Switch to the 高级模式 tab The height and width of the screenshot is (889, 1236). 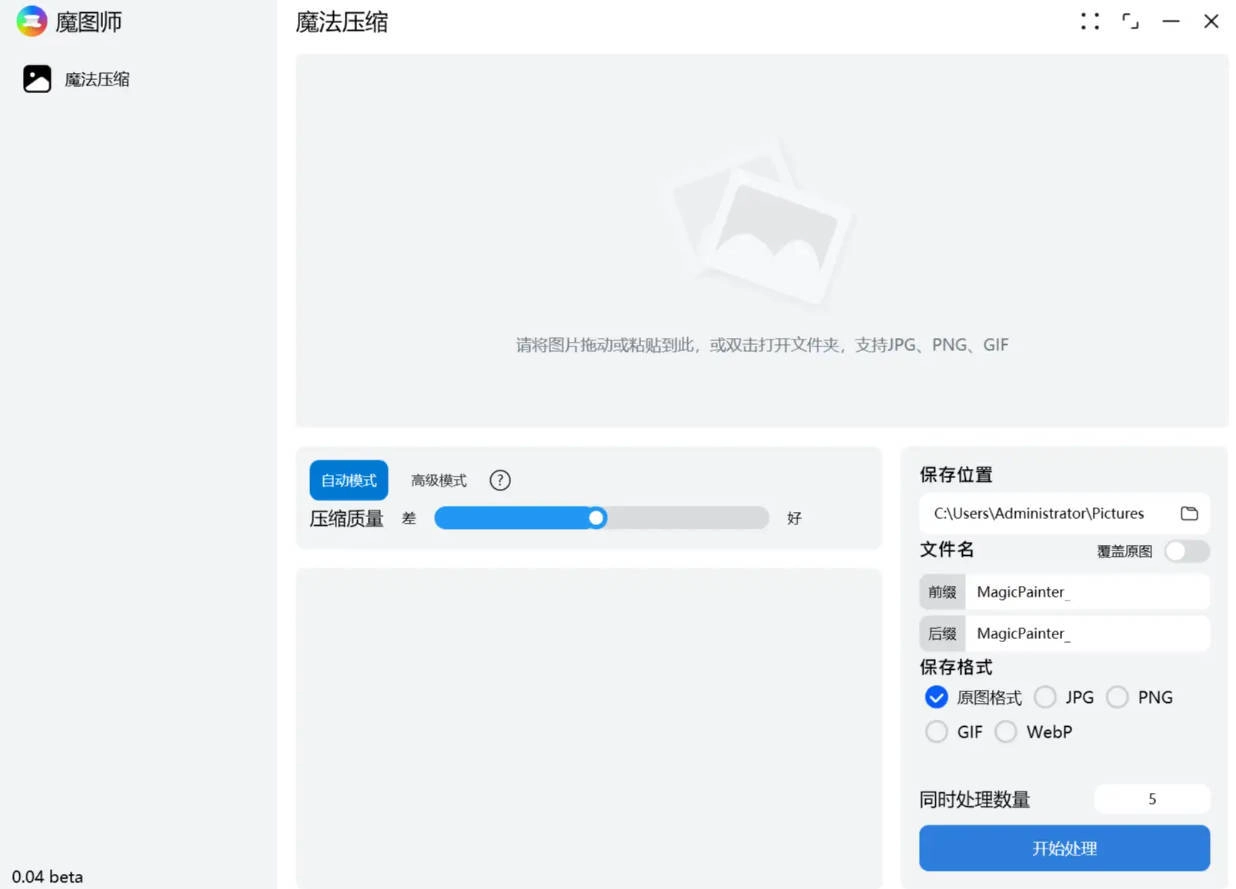tap(438, 480)
